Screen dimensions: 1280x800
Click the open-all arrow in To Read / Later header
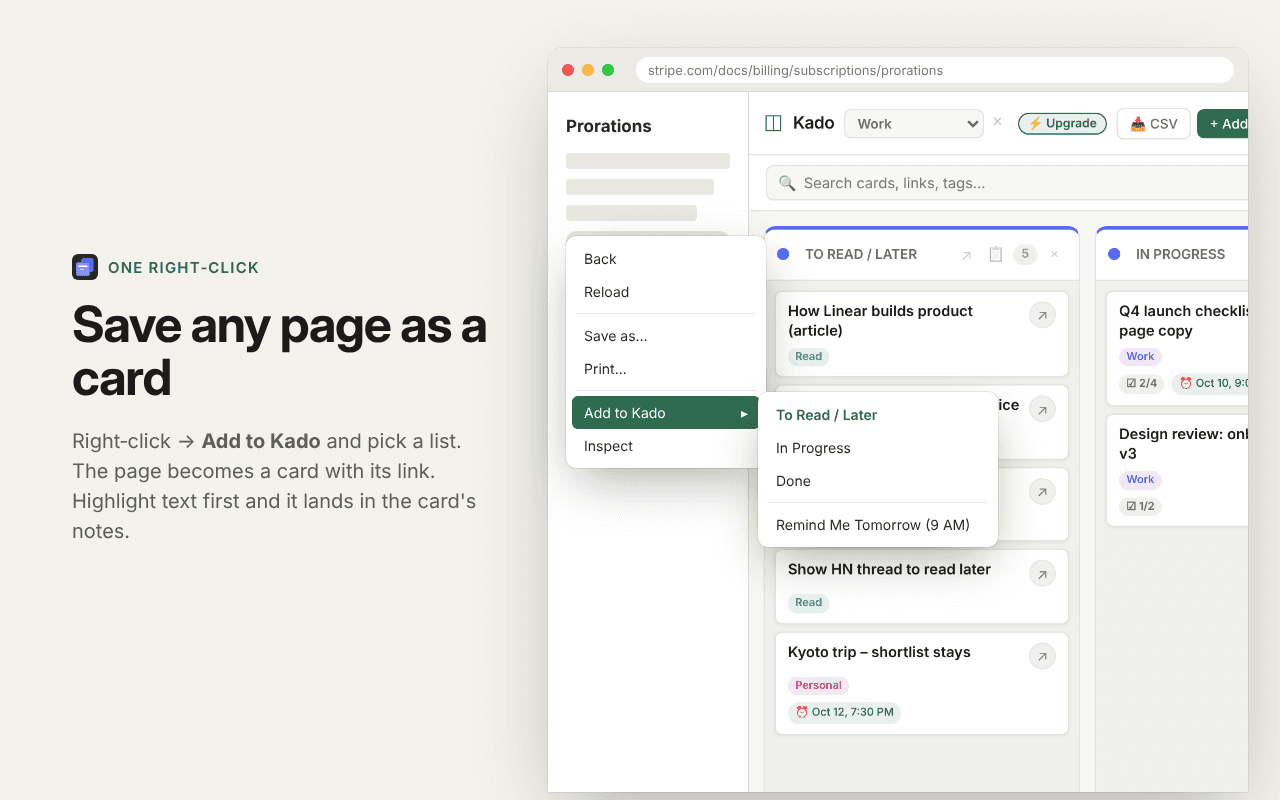pyautogui.click(x=966, y=255)
